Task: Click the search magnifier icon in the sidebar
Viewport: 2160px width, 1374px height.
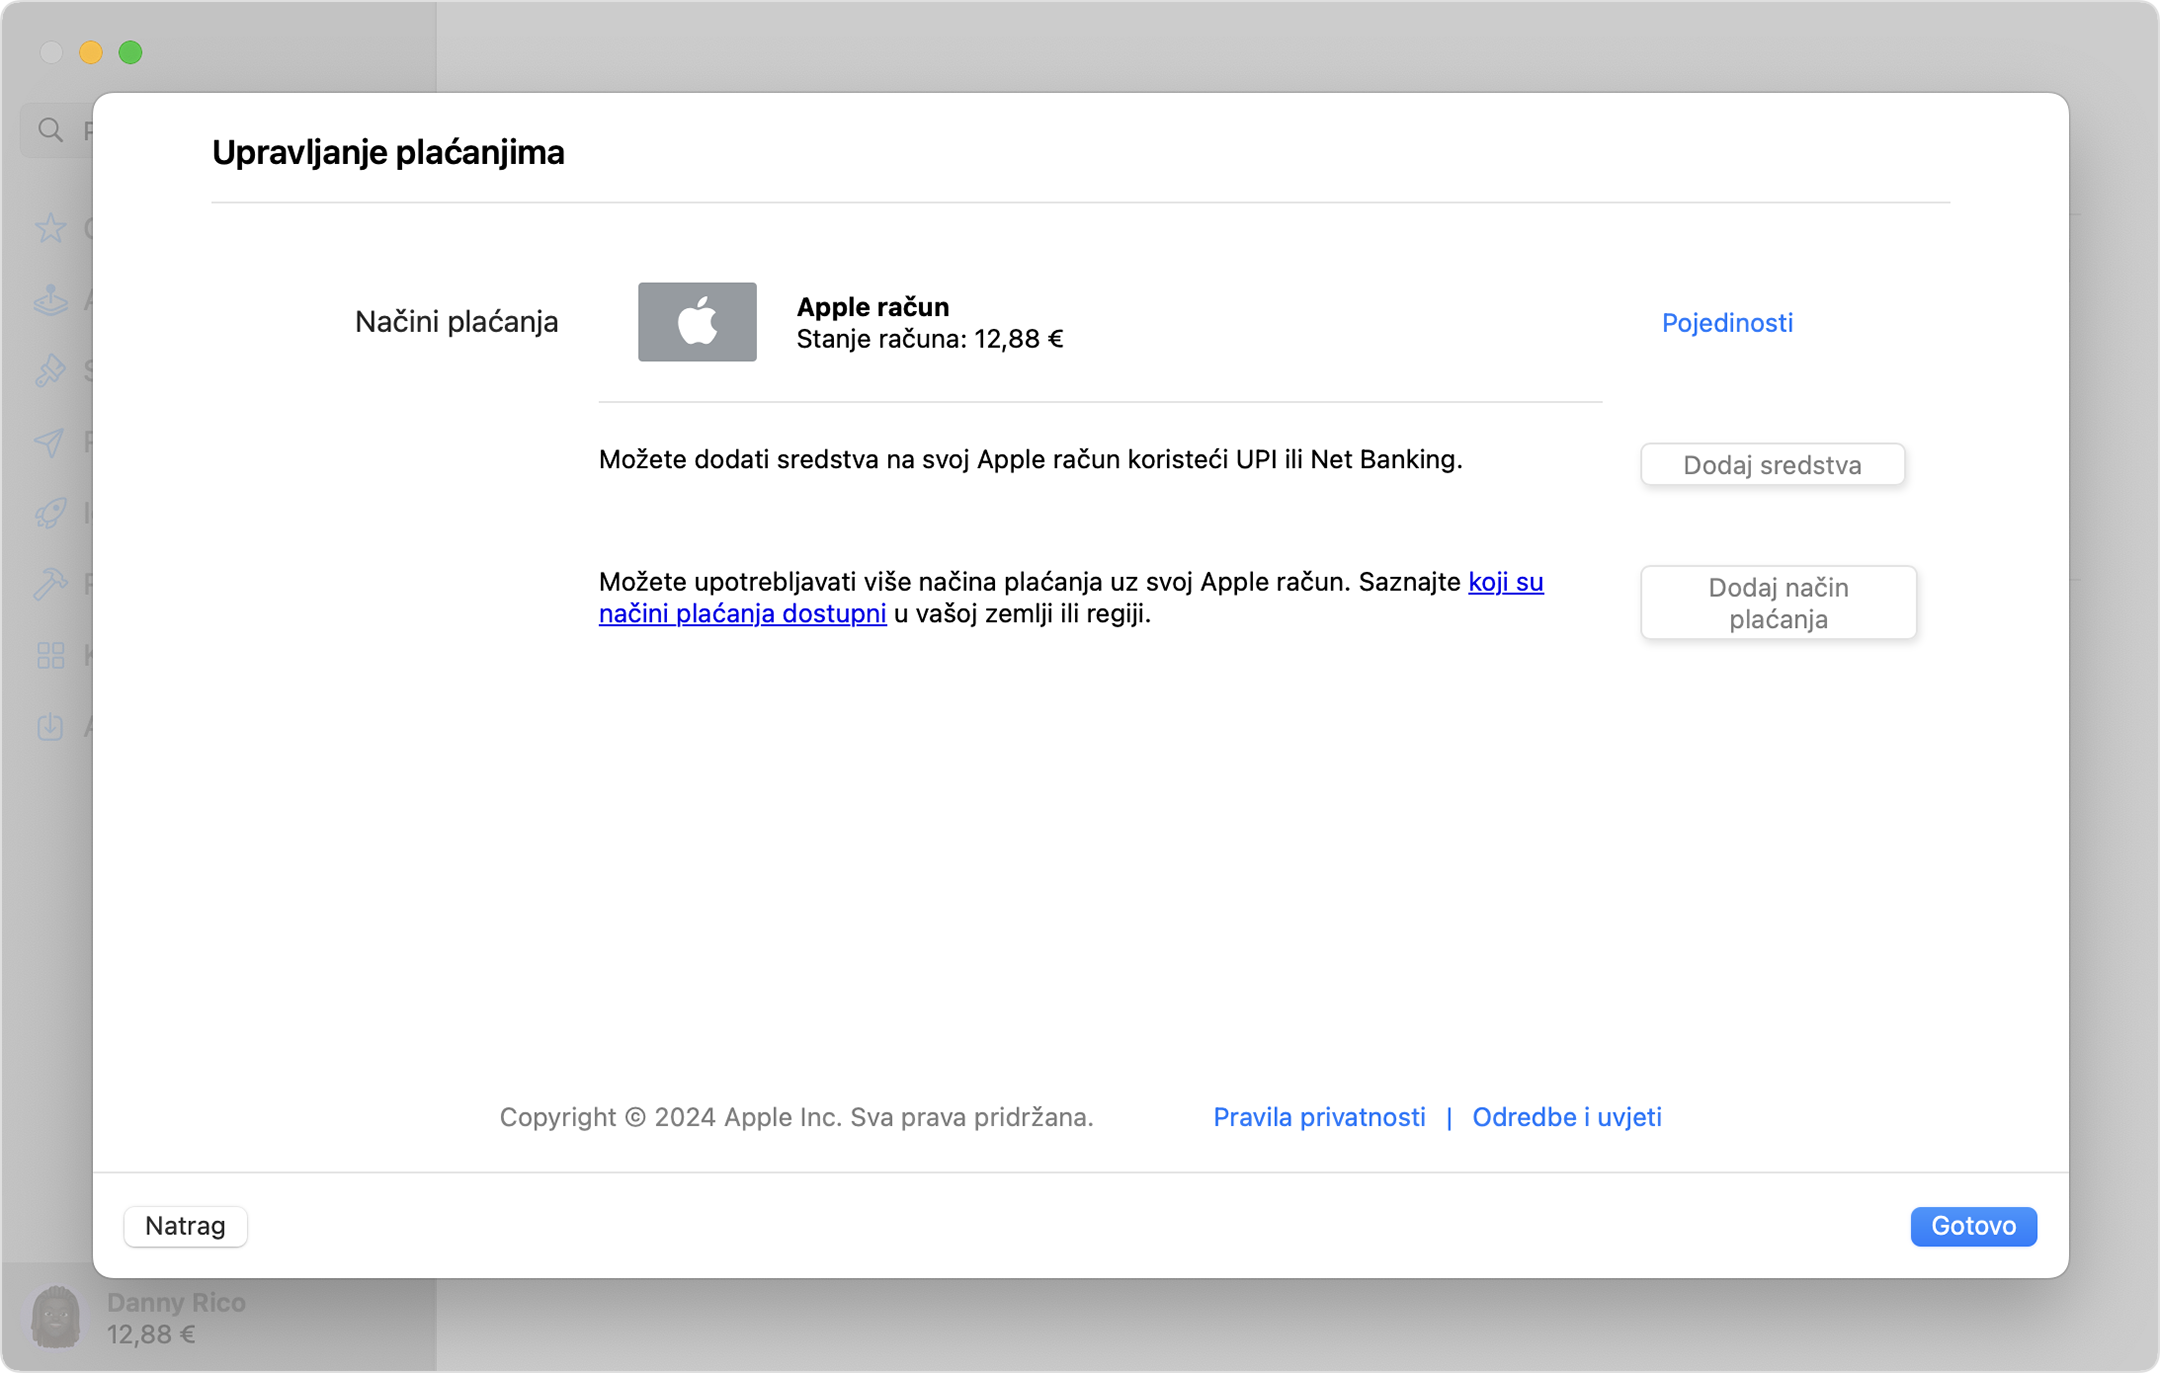Action: point(50,130)
